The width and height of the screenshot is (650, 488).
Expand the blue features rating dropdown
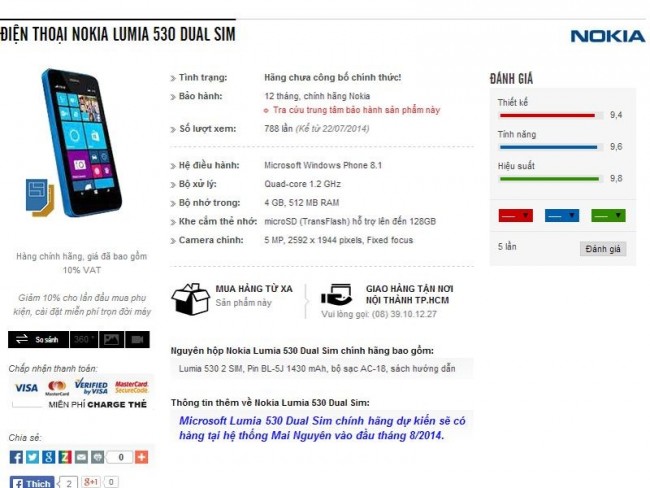[562, 216]
